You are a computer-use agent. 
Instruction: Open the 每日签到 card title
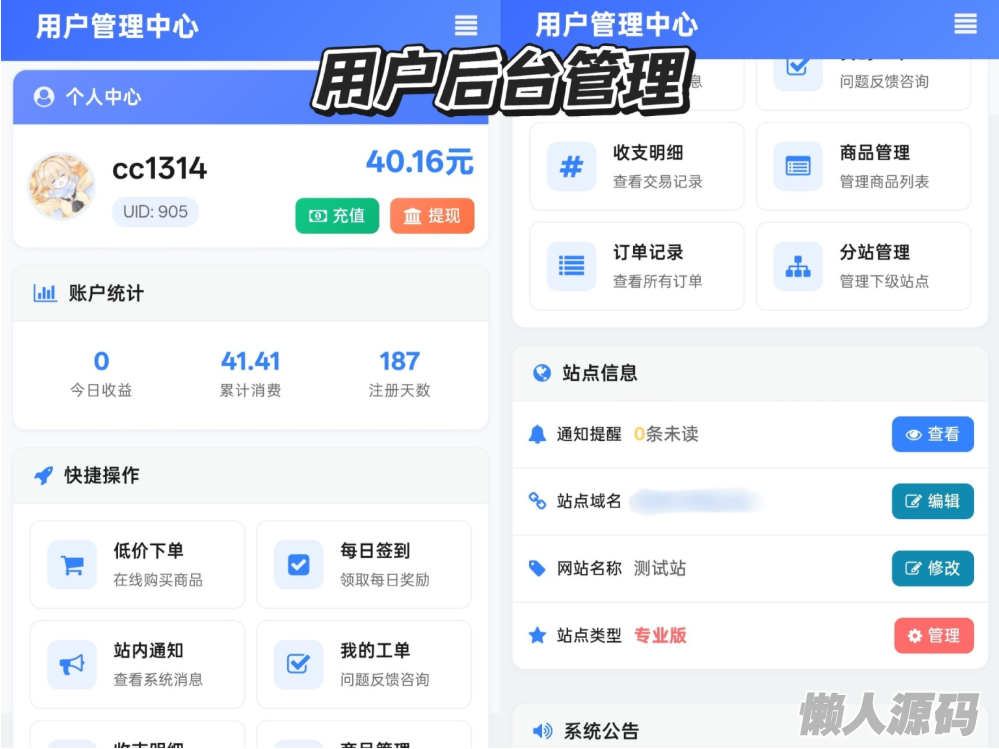coord(375,550)
